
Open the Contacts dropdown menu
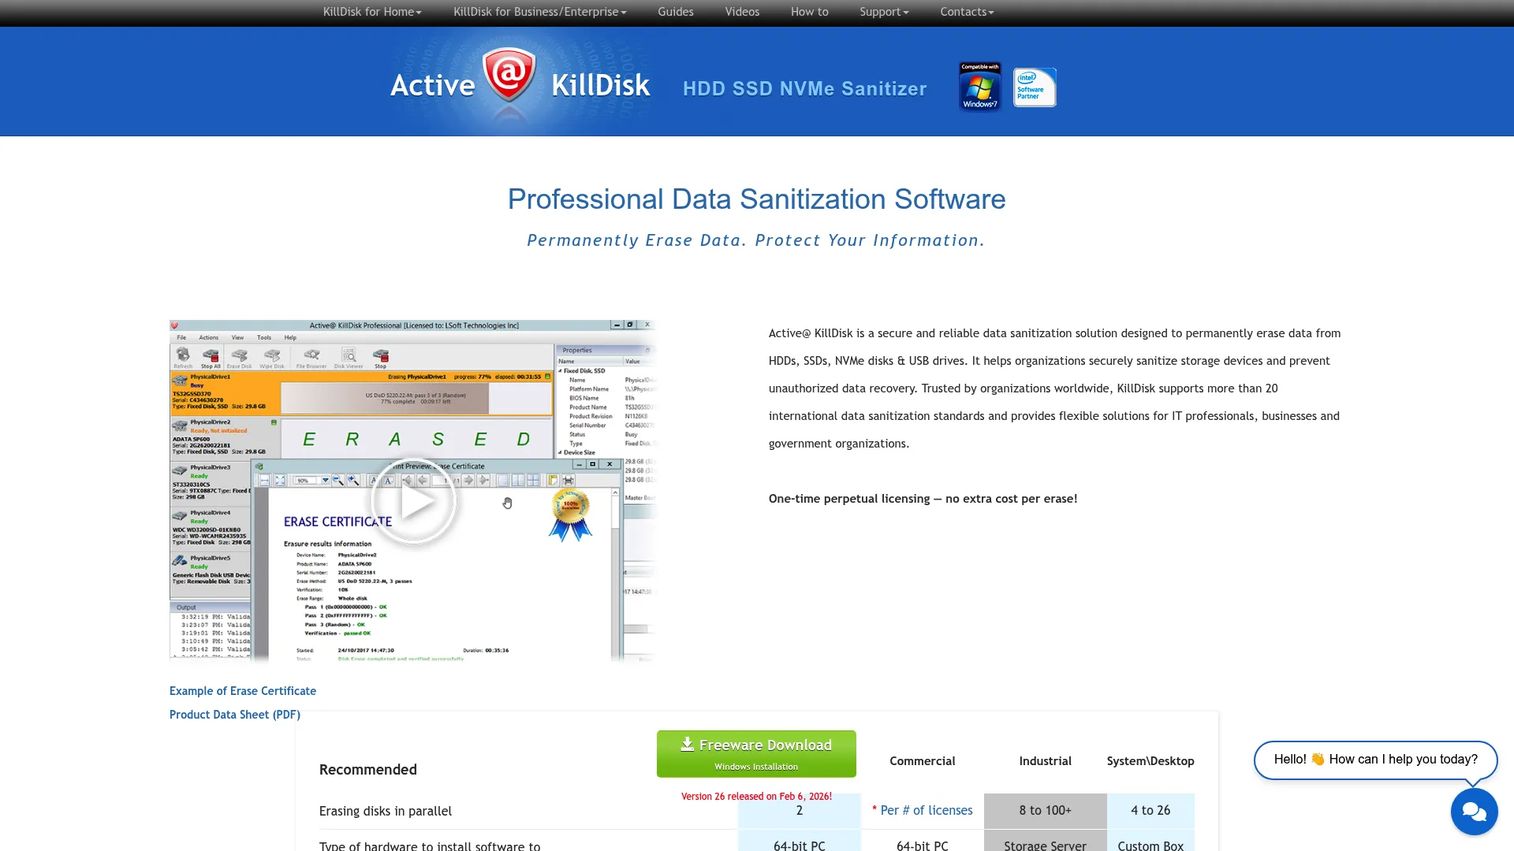pos(967,12)
